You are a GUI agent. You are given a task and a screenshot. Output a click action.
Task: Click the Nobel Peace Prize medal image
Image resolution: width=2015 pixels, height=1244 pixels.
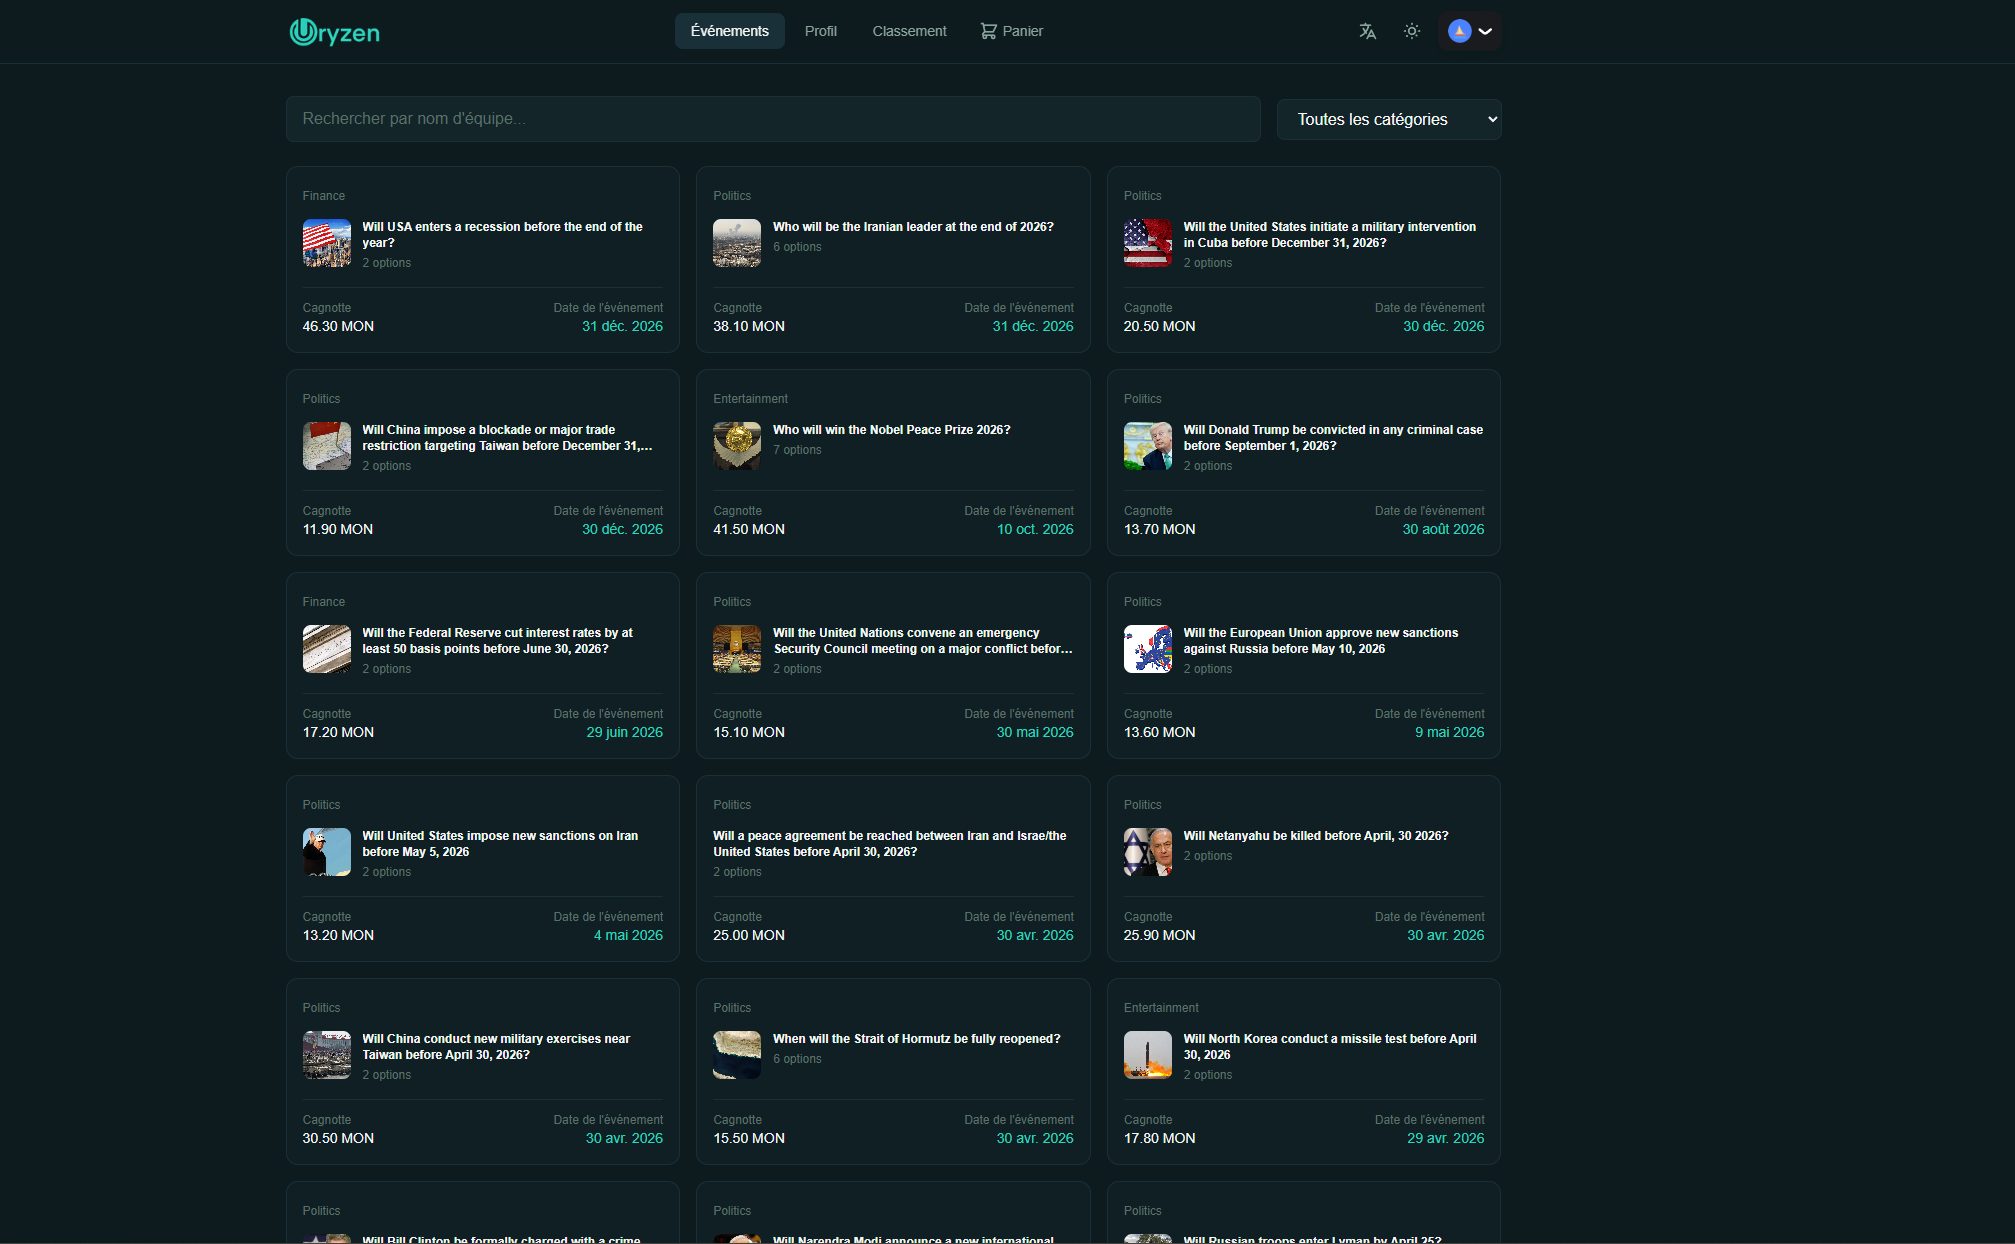click(x=737, y=446)
